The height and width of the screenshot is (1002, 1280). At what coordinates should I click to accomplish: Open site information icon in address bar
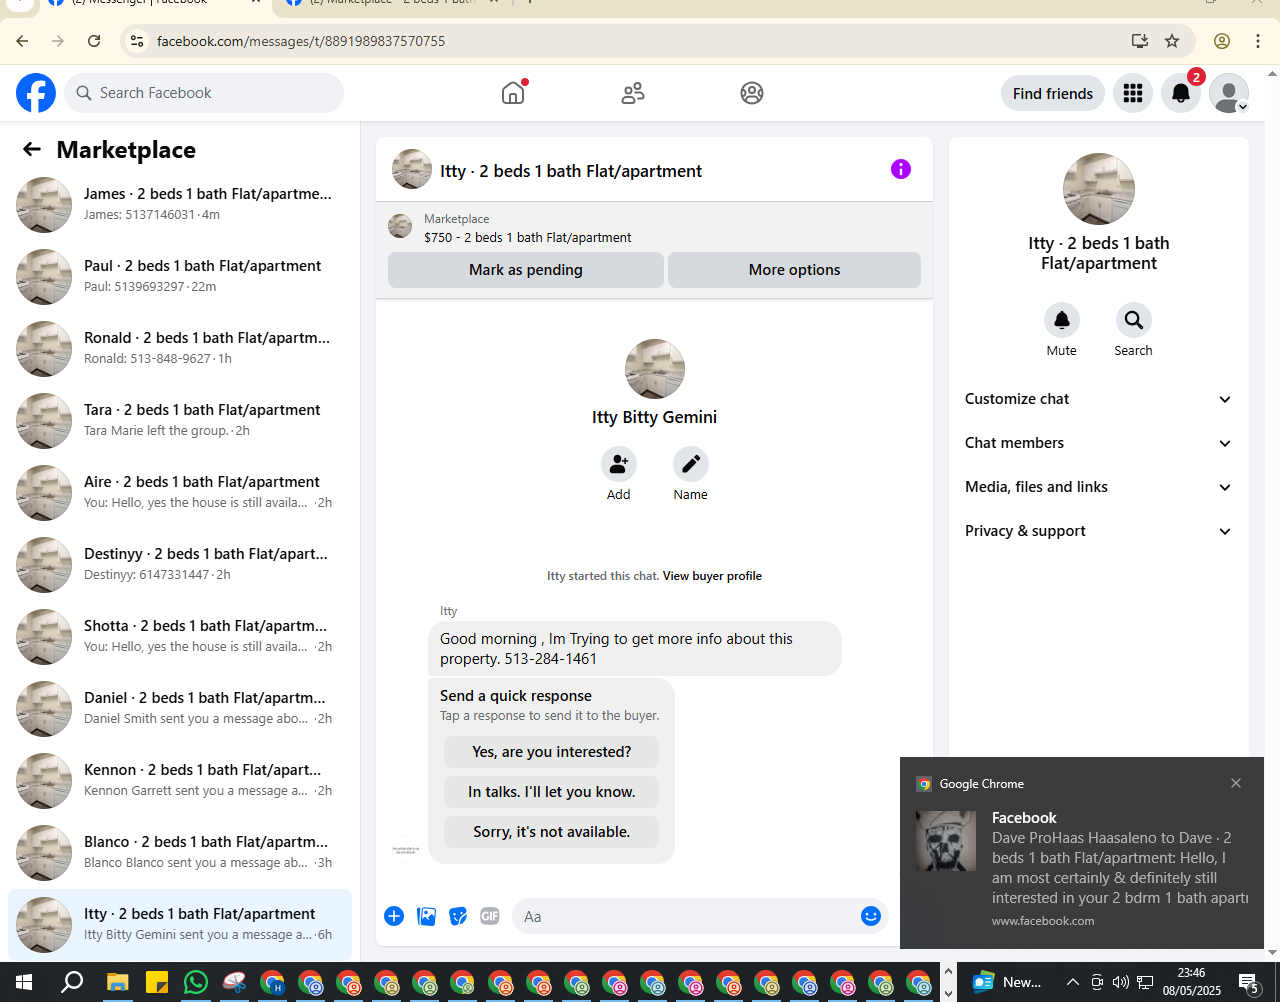coord(138,41)
